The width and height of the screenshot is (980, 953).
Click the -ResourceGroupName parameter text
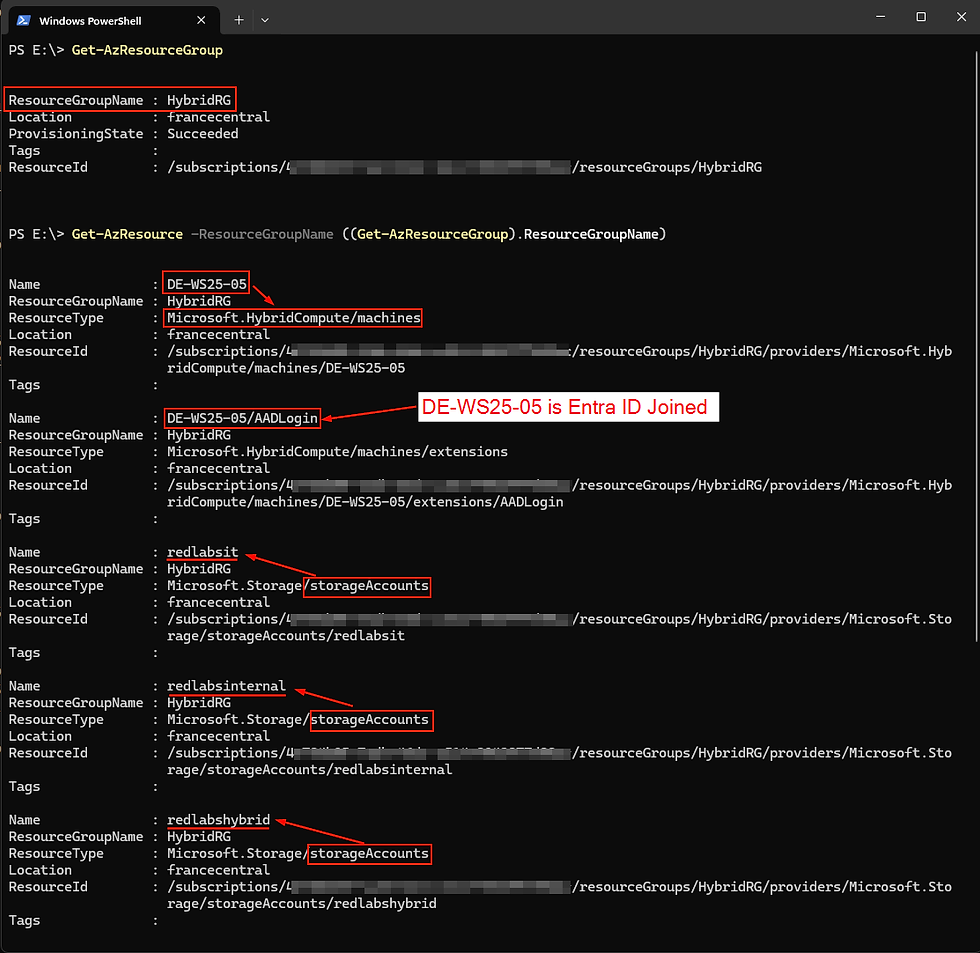tap(262, 234)
